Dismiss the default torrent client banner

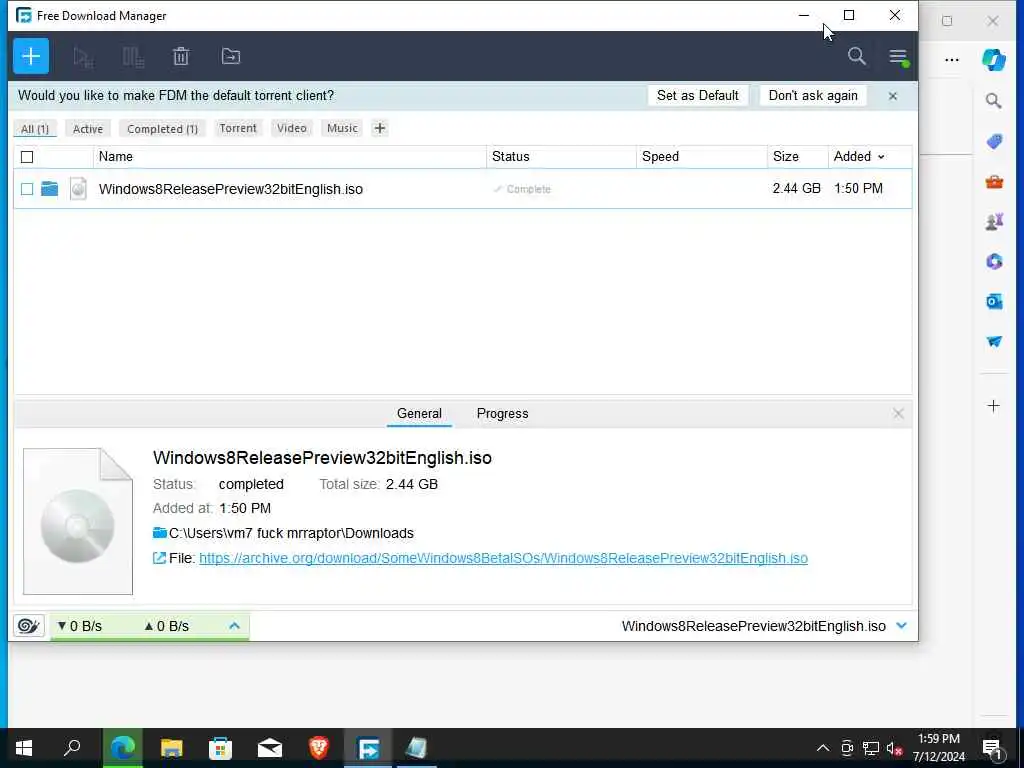pos(893,96)
